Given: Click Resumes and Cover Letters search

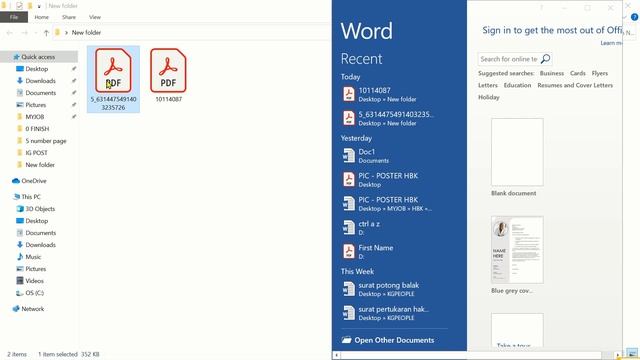Looking at the screenshot, I should click(575, 85).
